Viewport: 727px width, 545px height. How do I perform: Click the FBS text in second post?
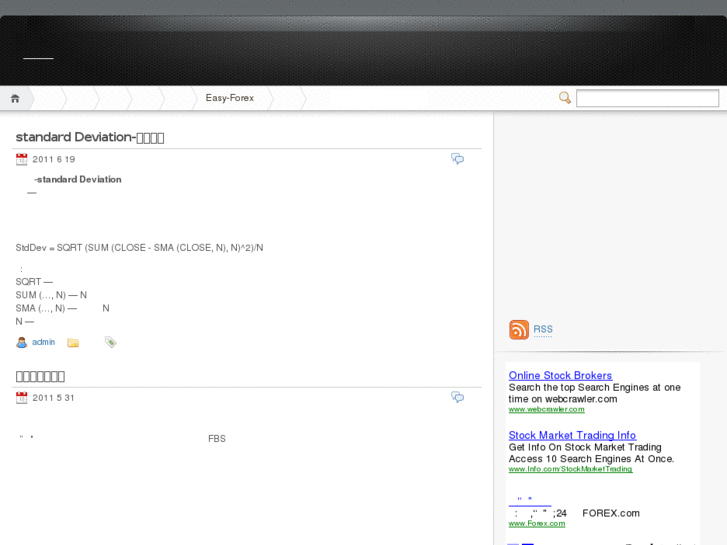[x=217, y=439]
